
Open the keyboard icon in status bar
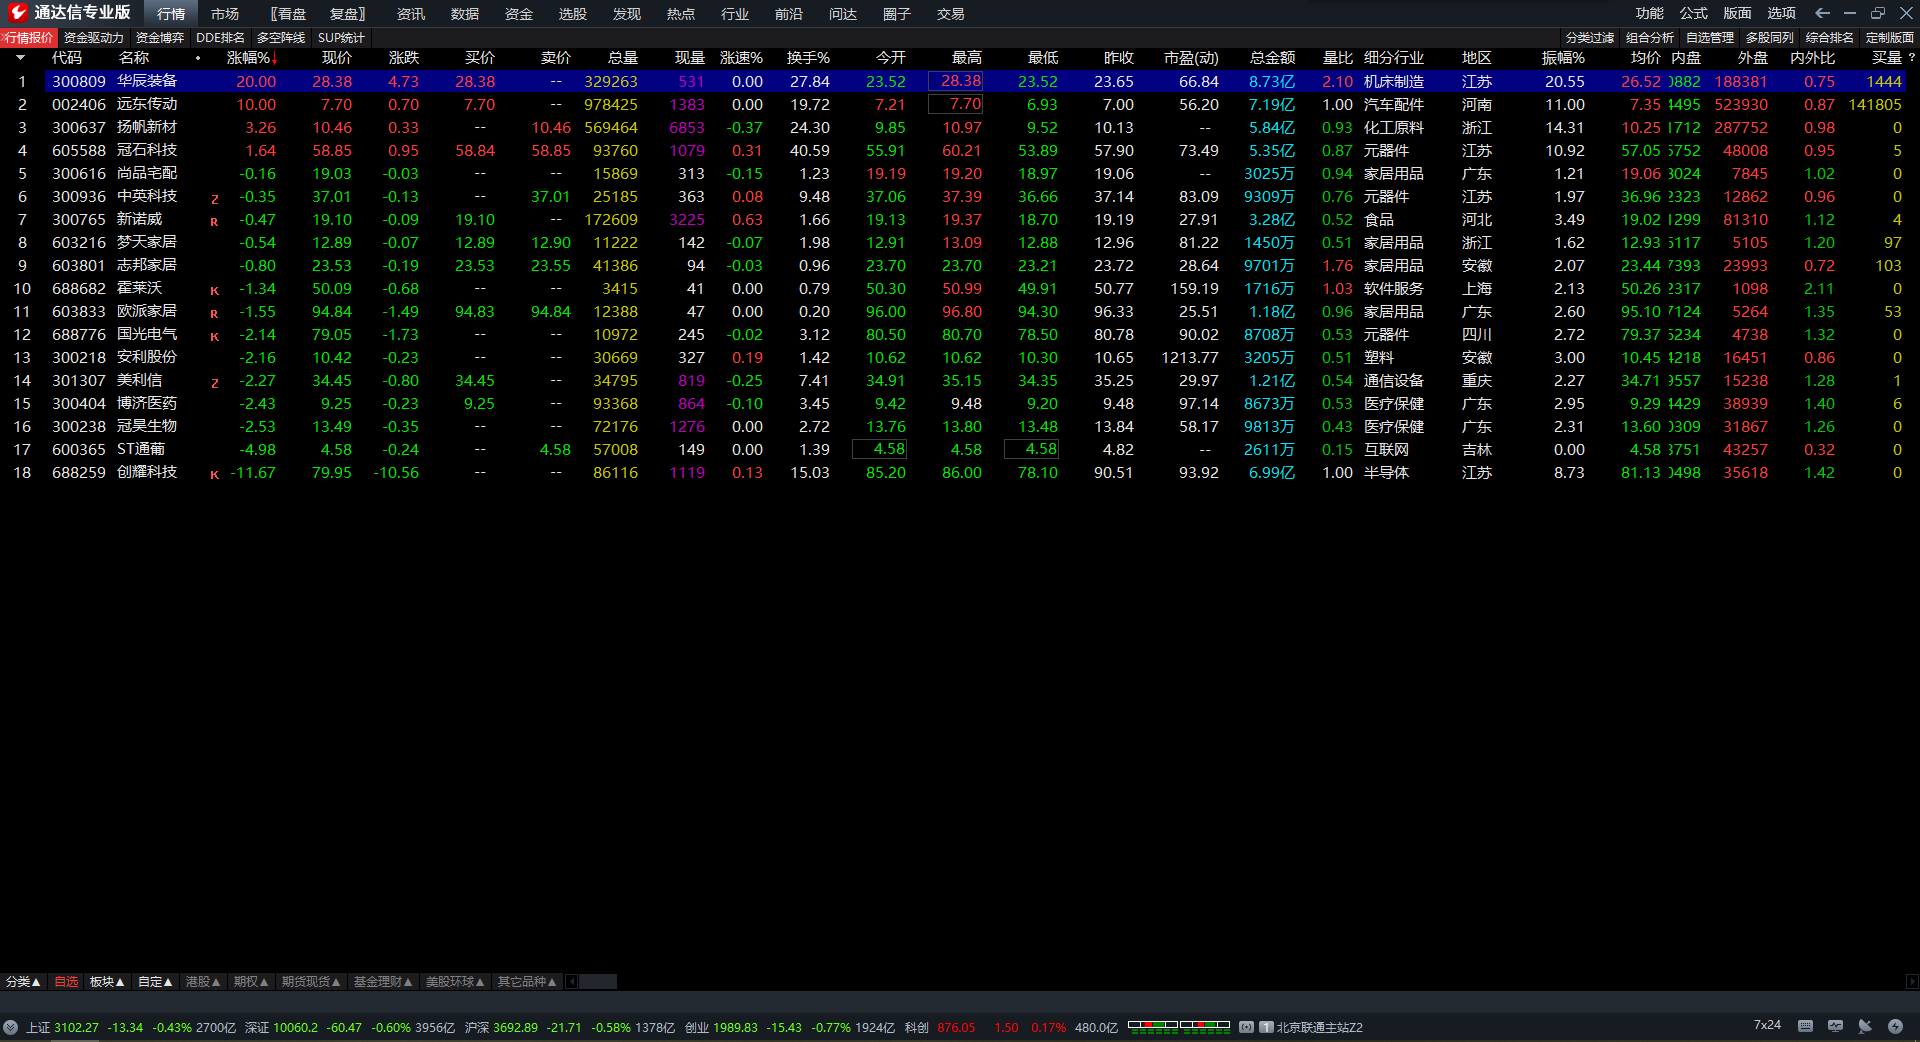[1805, 1026]
